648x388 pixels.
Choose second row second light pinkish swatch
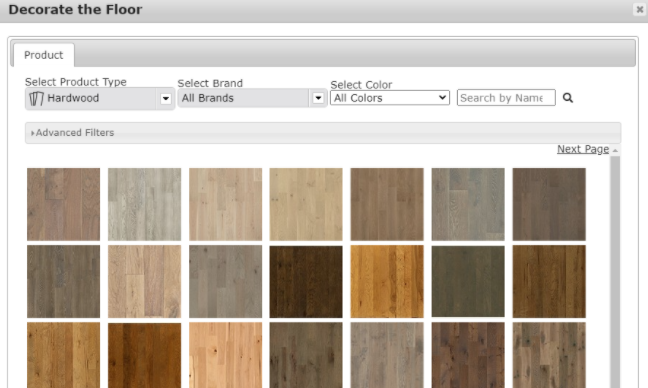tap(145, 281)
